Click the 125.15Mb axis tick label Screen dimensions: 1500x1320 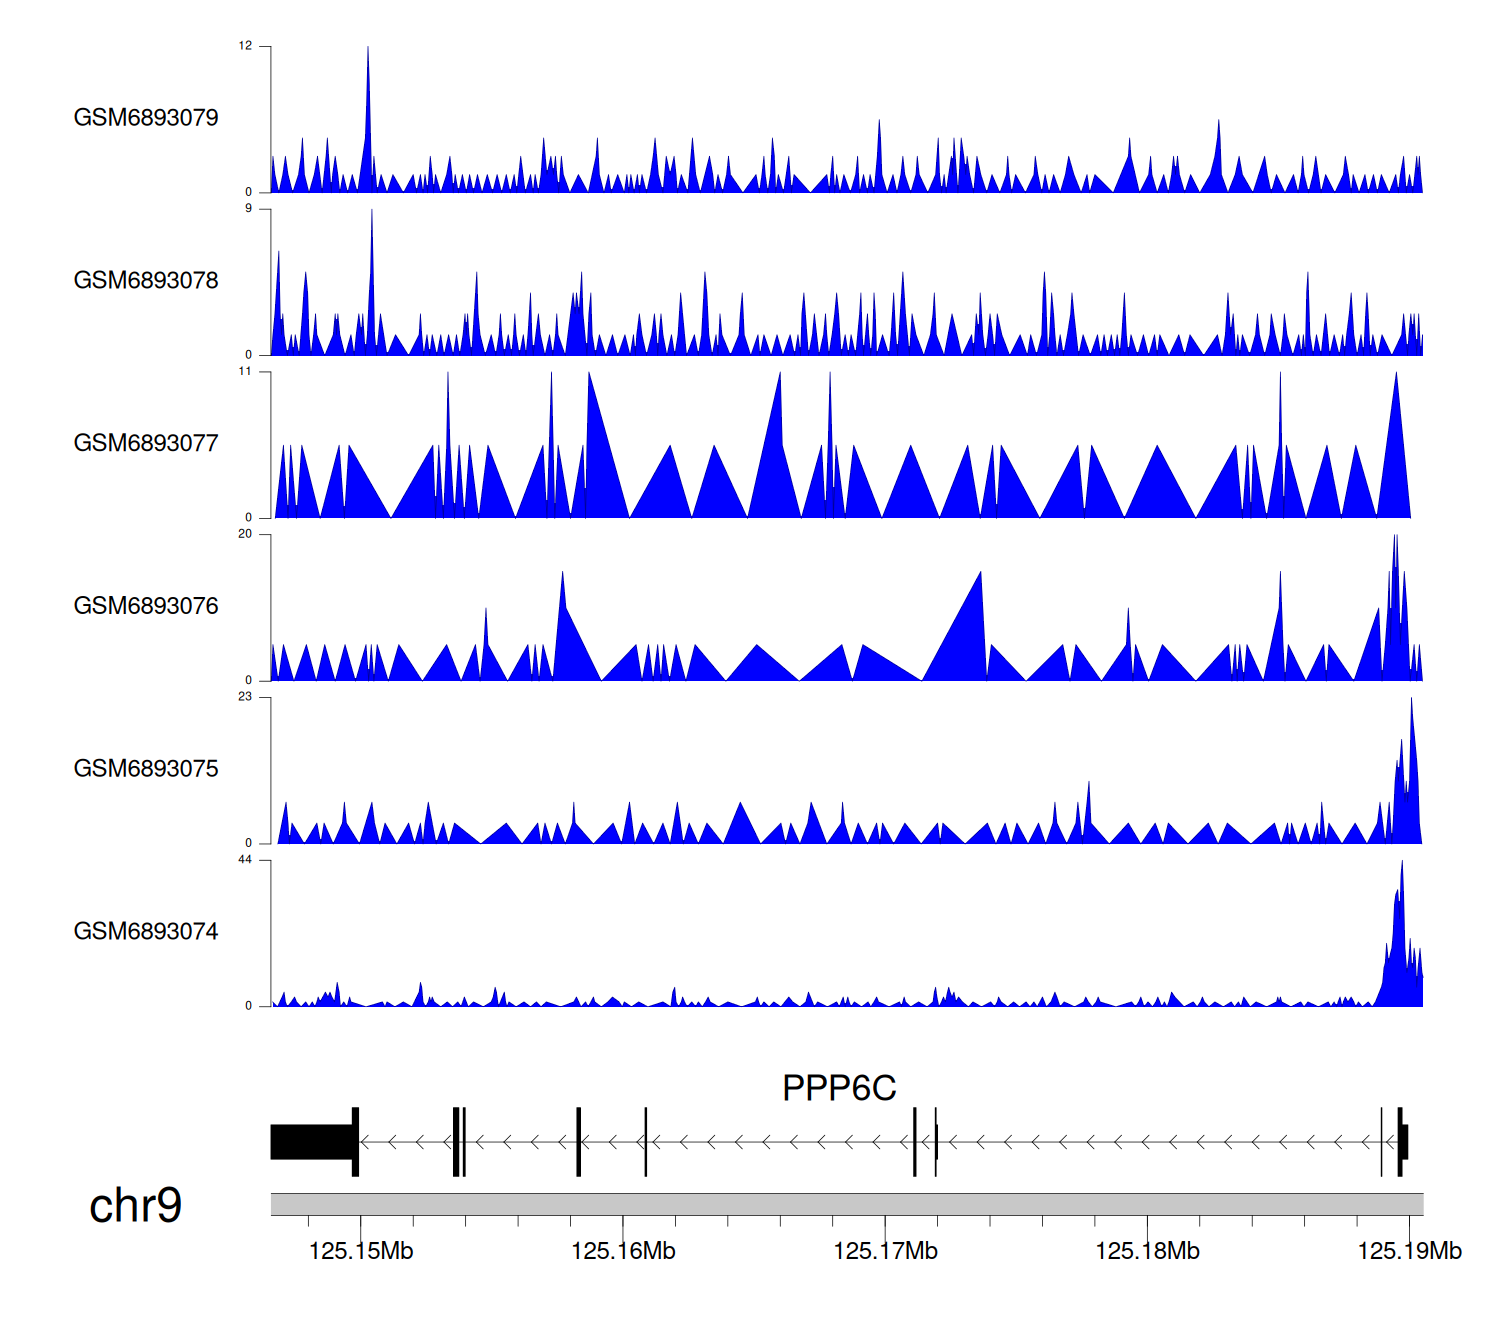point(361,1251)
